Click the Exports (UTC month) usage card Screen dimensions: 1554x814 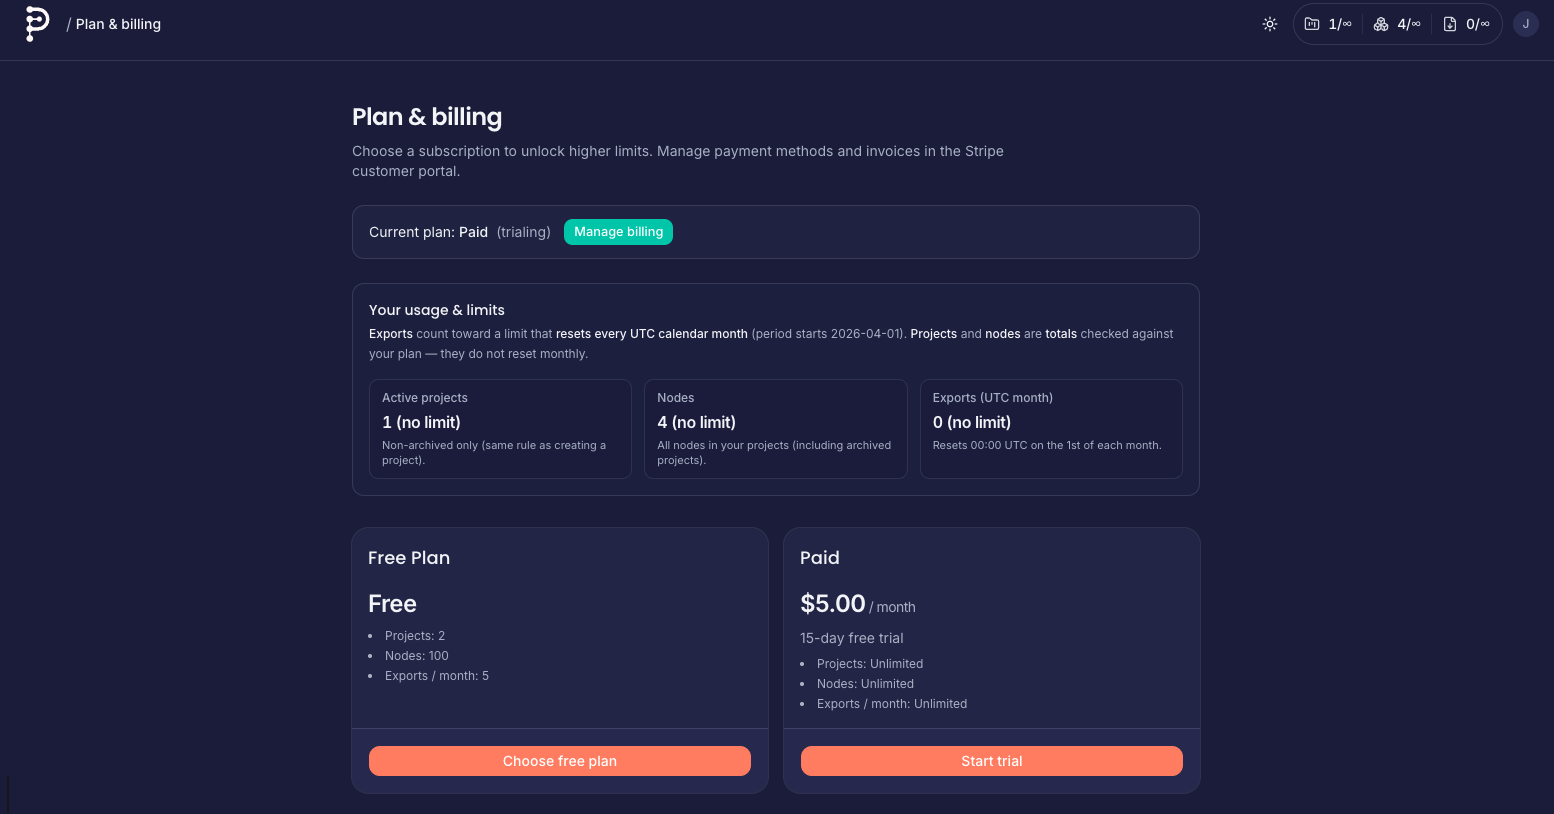(x=1050, y=428)
